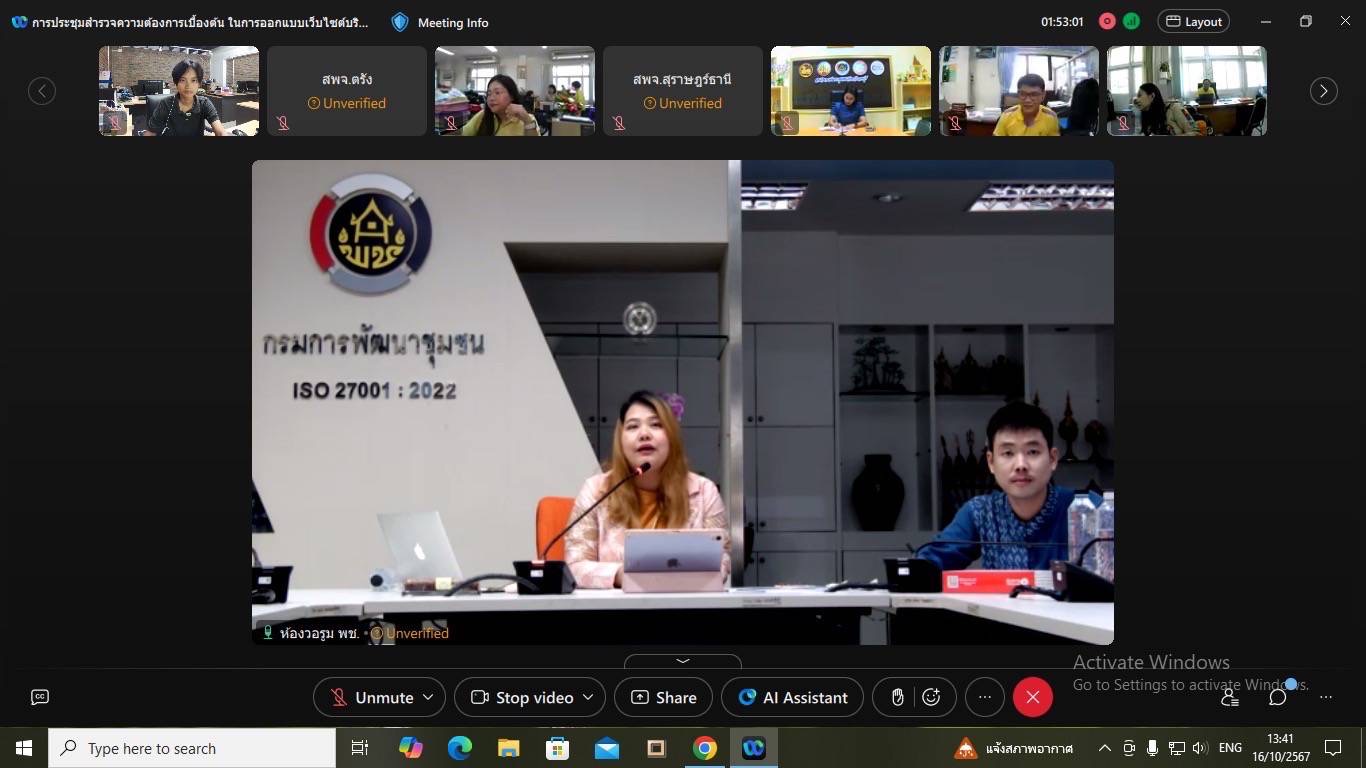Toggle Stop video button
The image size is (1366, 768).
(522, 697)
